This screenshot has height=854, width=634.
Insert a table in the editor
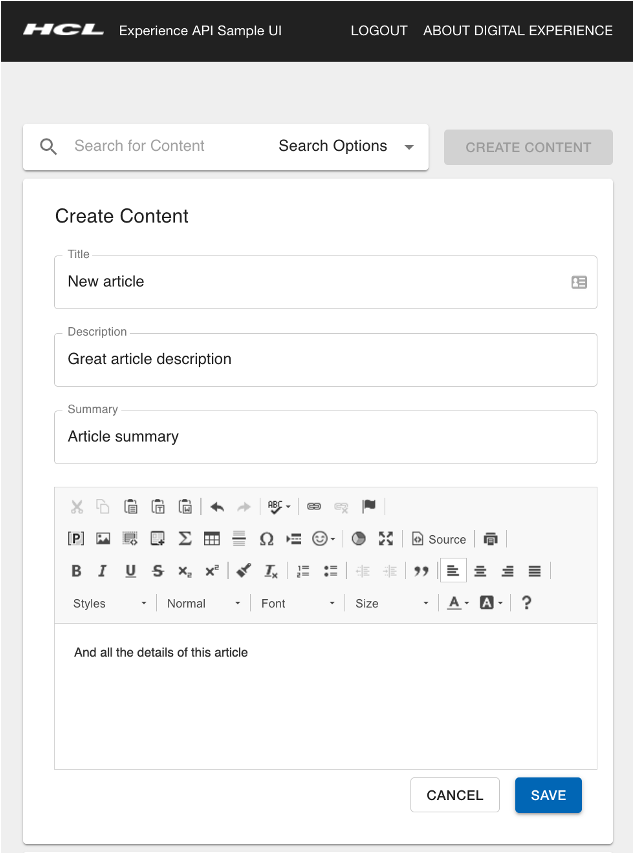212,539
